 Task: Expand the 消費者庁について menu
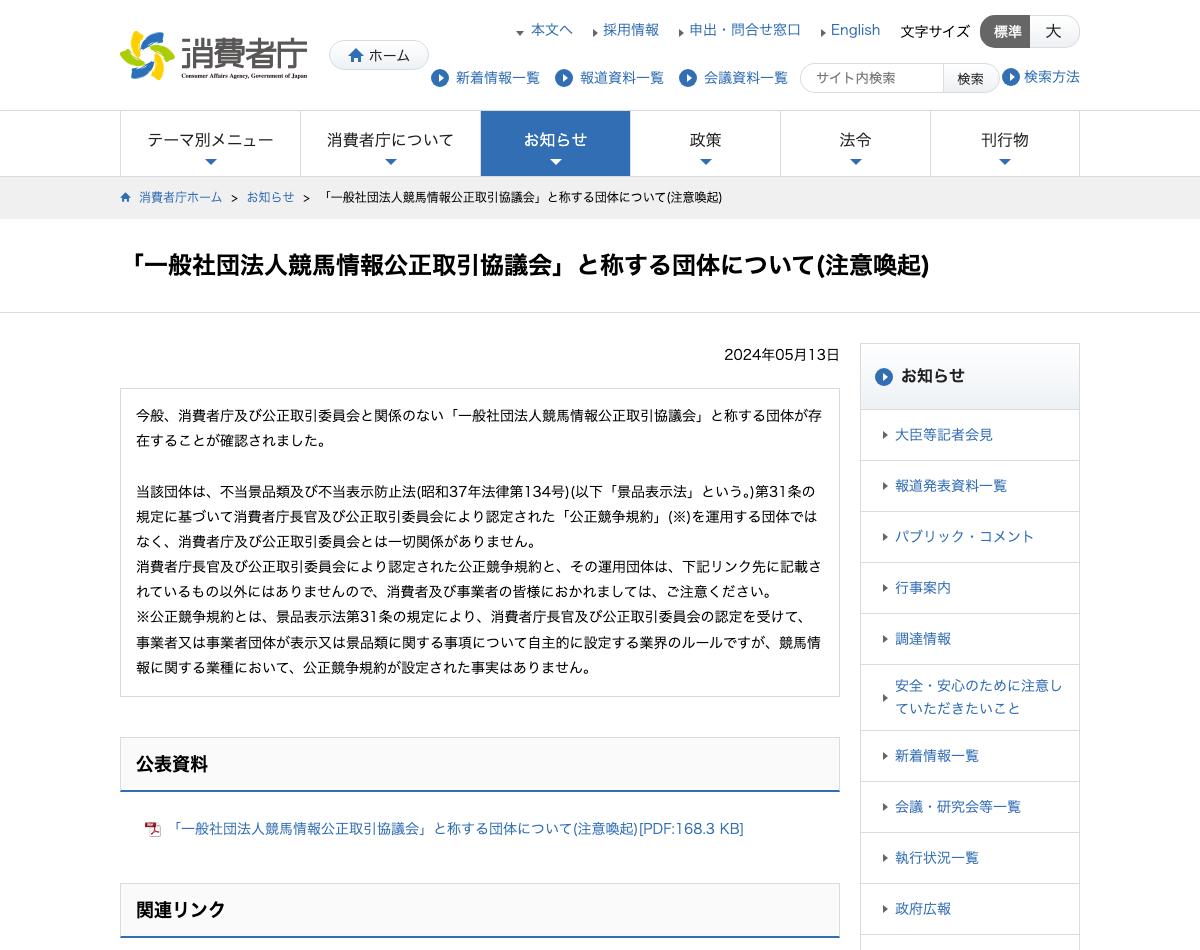coord(391,144)
